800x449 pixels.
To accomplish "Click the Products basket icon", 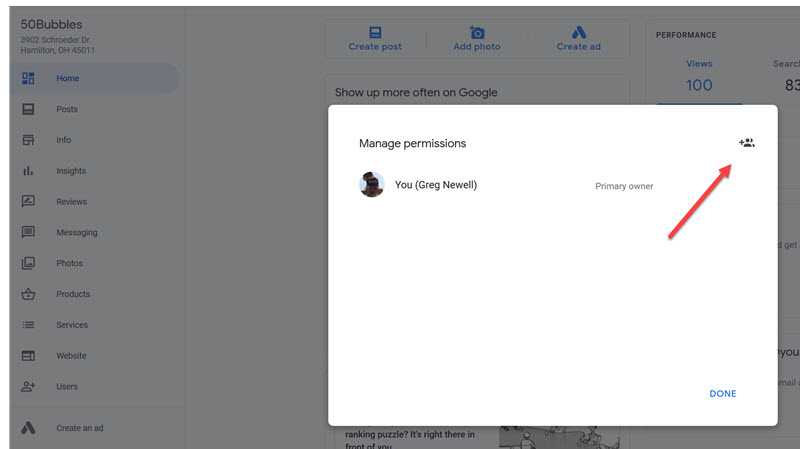I will coord(28,294).
